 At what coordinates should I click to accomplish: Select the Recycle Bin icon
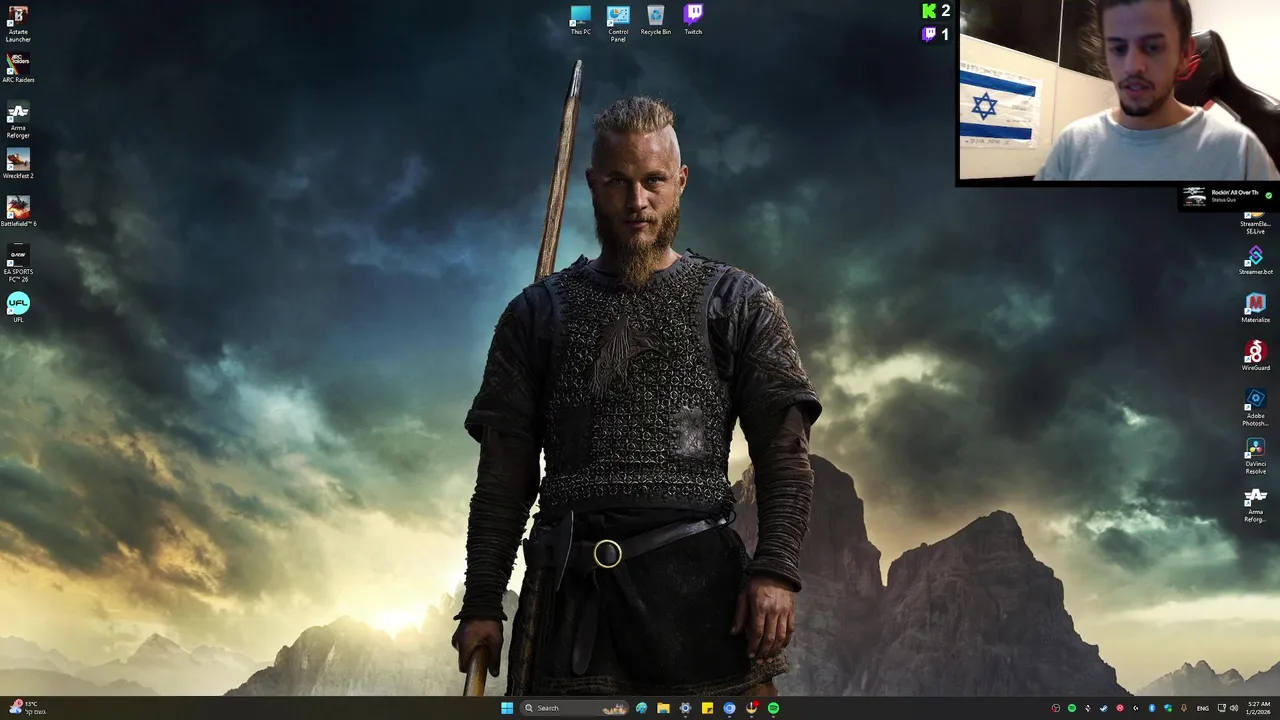tap(656, 20)
